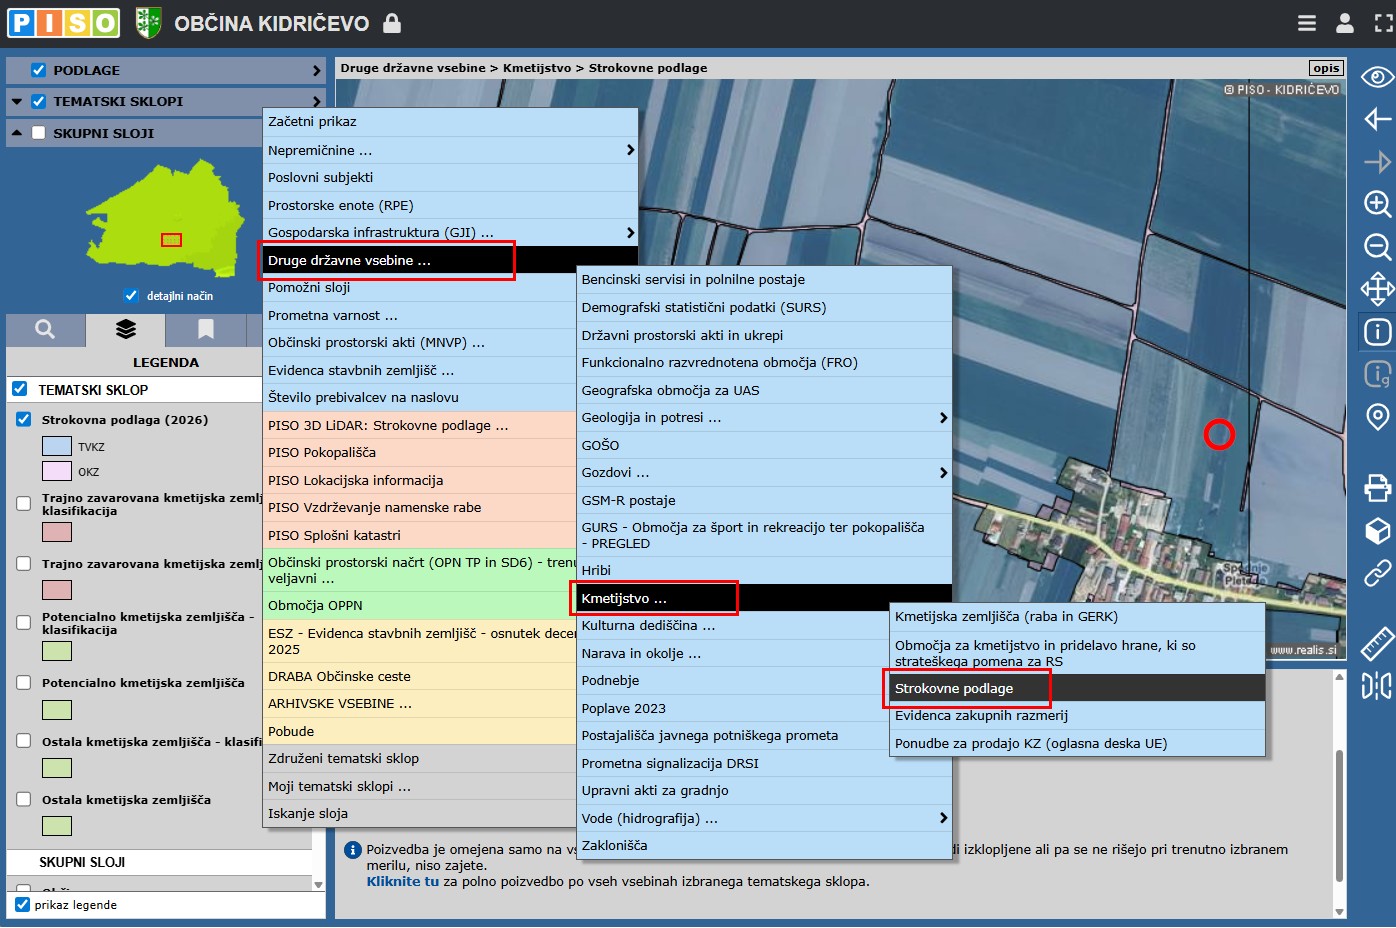Select Evidenca zakupnih razmerij menu entry
Viewport: 1396px width, 928px height.
[x=981, y=716]
